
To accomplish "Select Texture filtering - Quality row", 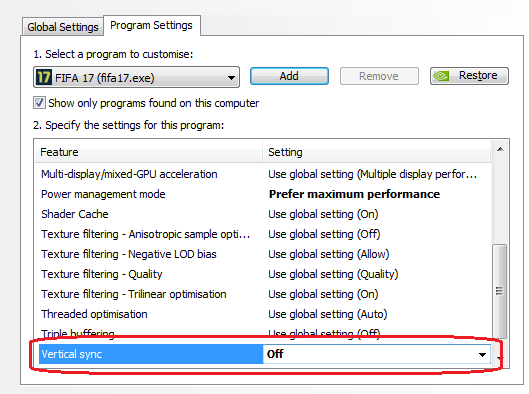I will (263, 274).
